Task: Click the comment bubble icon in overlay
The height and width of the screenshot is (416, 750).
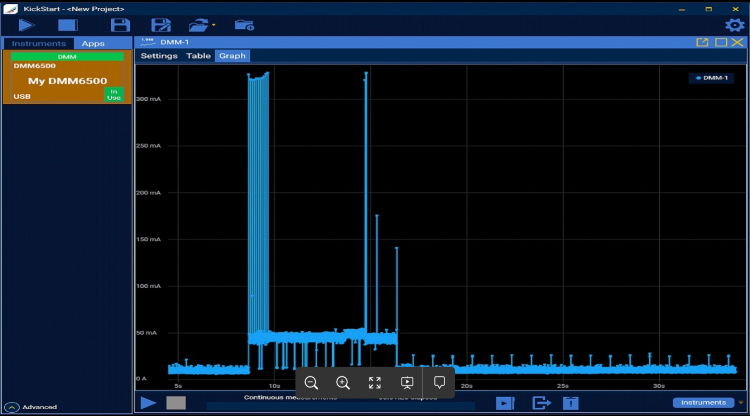Action: coord(439,382)
